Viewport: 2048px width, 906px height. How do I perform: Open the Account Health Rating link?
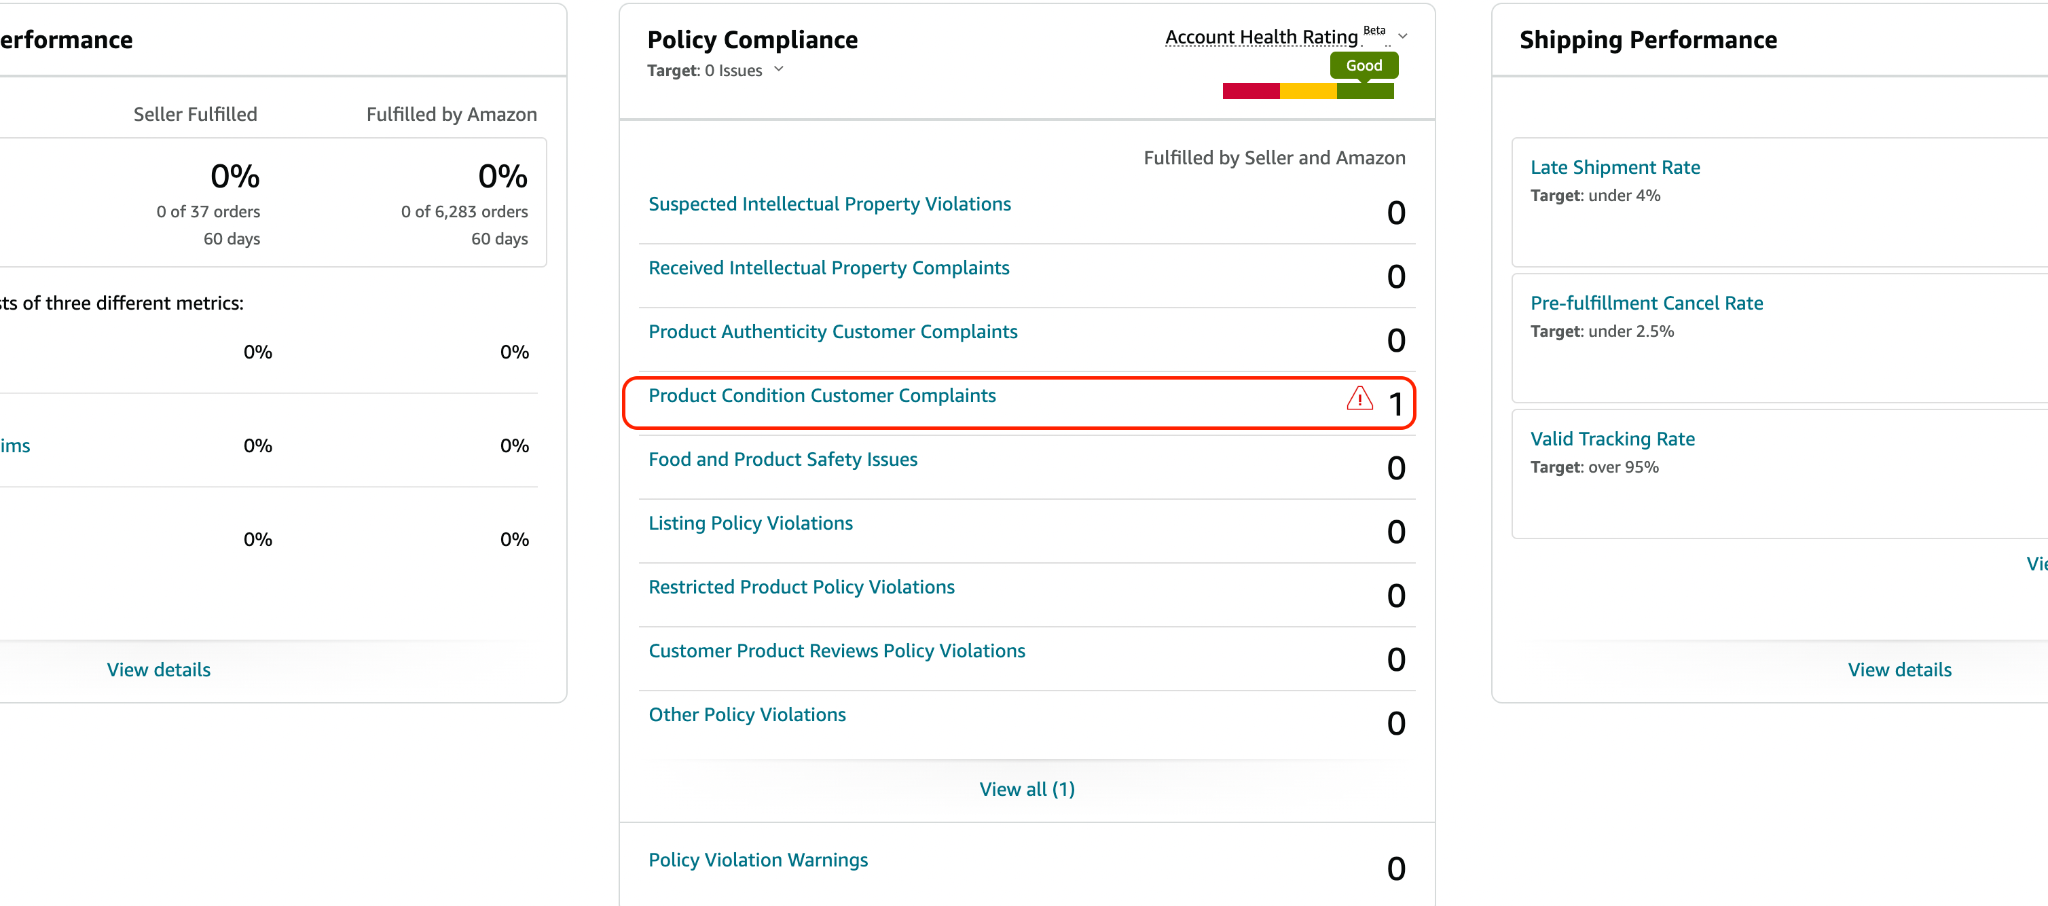[x=1261, y=37]
